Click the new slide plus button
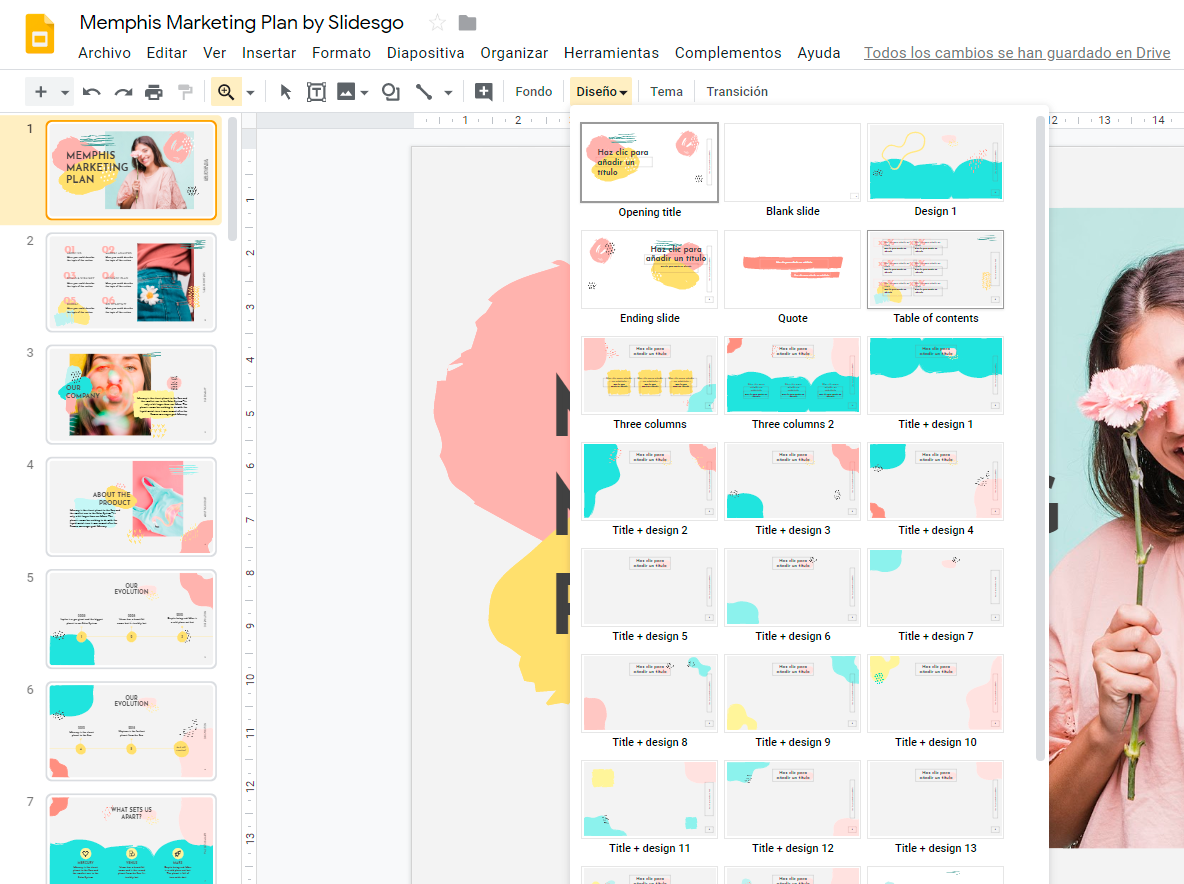Viewport: 1184px width, 884px height. click(x=41, y=91)
